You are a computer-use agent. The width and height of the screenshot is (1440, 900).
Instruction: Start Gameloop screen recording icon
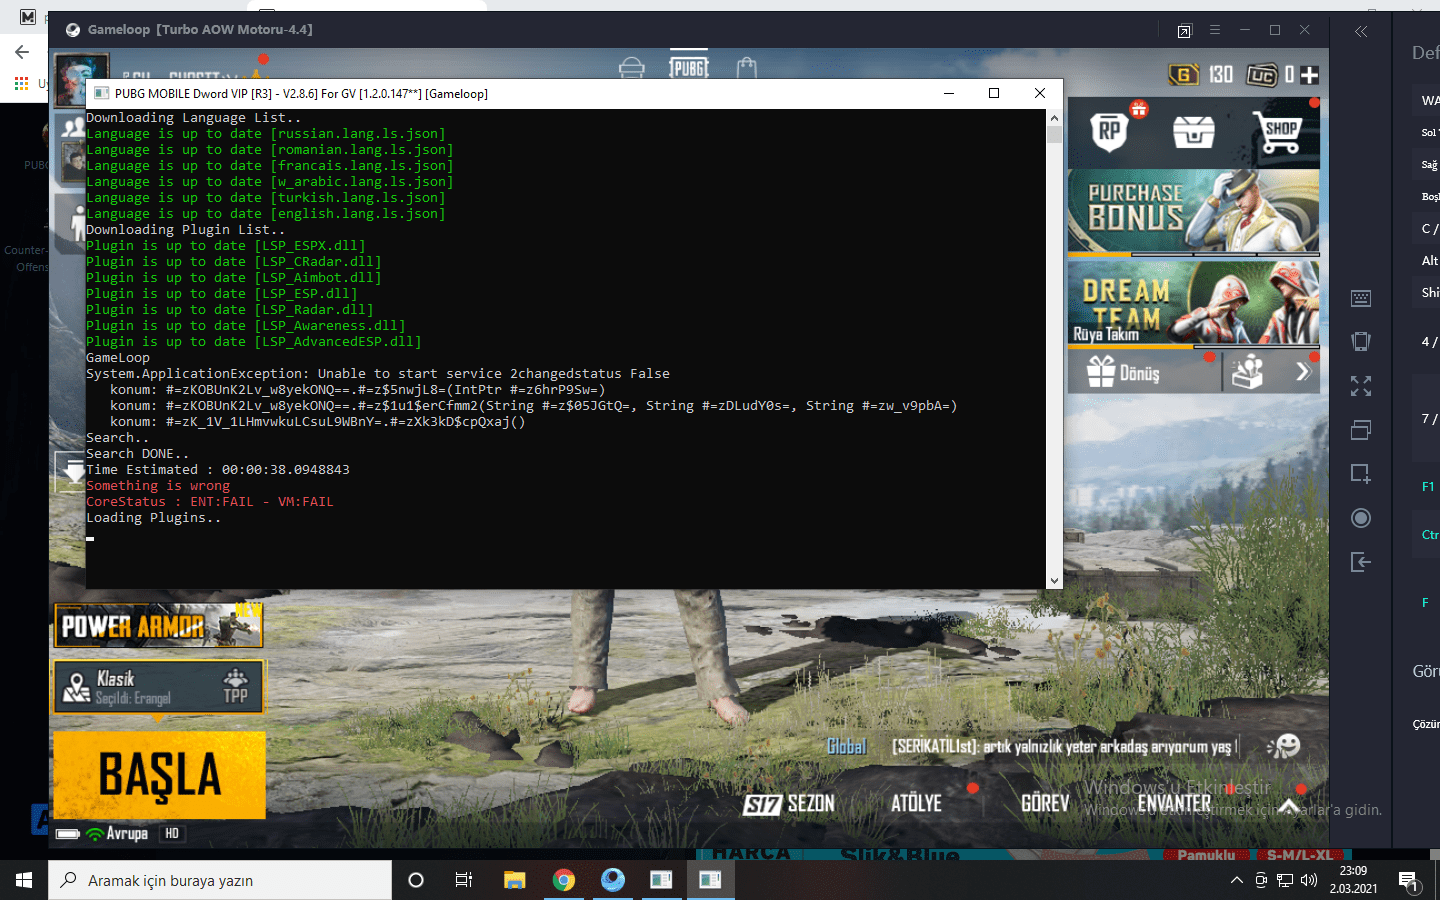pyautogui.click(x=1361, y=518)
